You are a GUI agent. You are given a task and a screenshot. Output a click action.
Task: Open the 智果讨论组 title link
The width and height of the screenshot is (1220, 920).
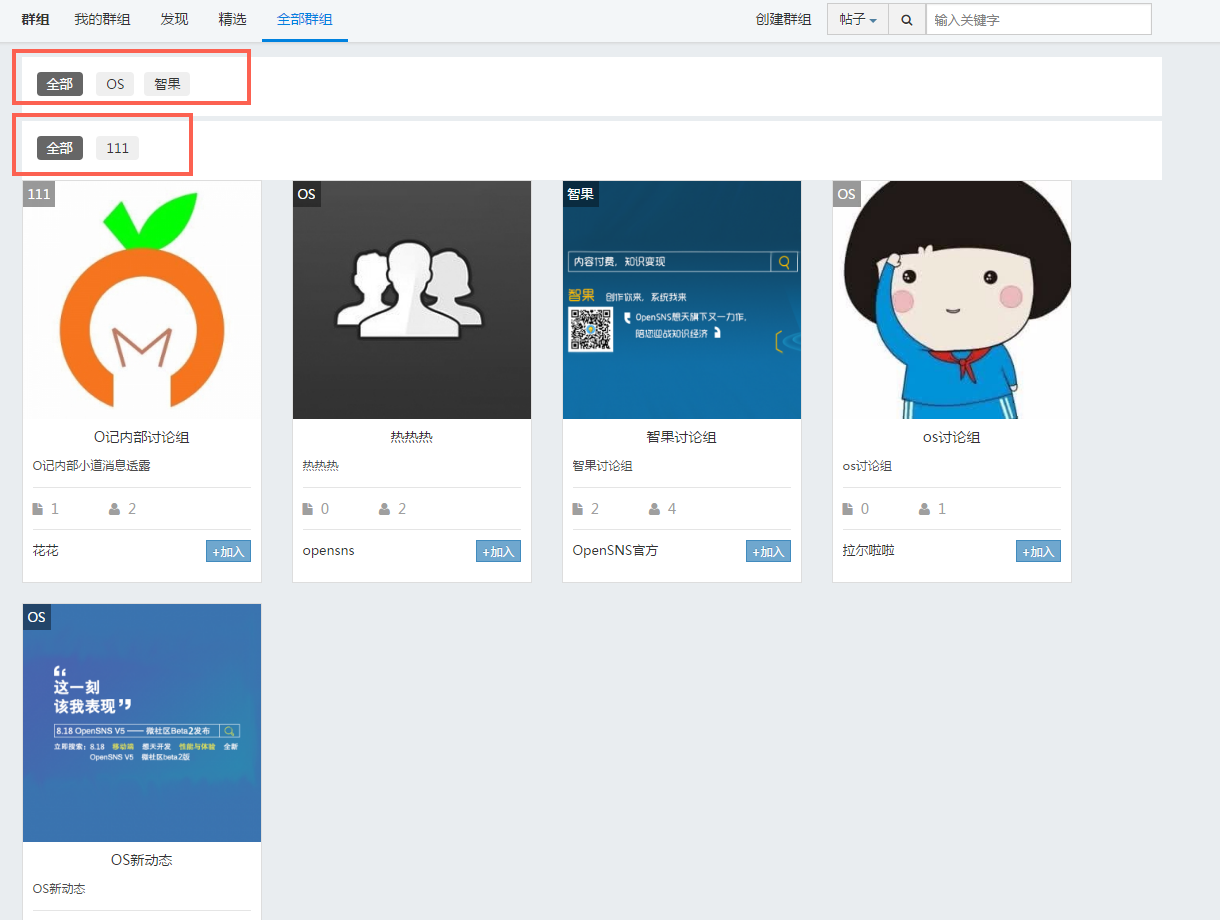click(x=682, y=437)
